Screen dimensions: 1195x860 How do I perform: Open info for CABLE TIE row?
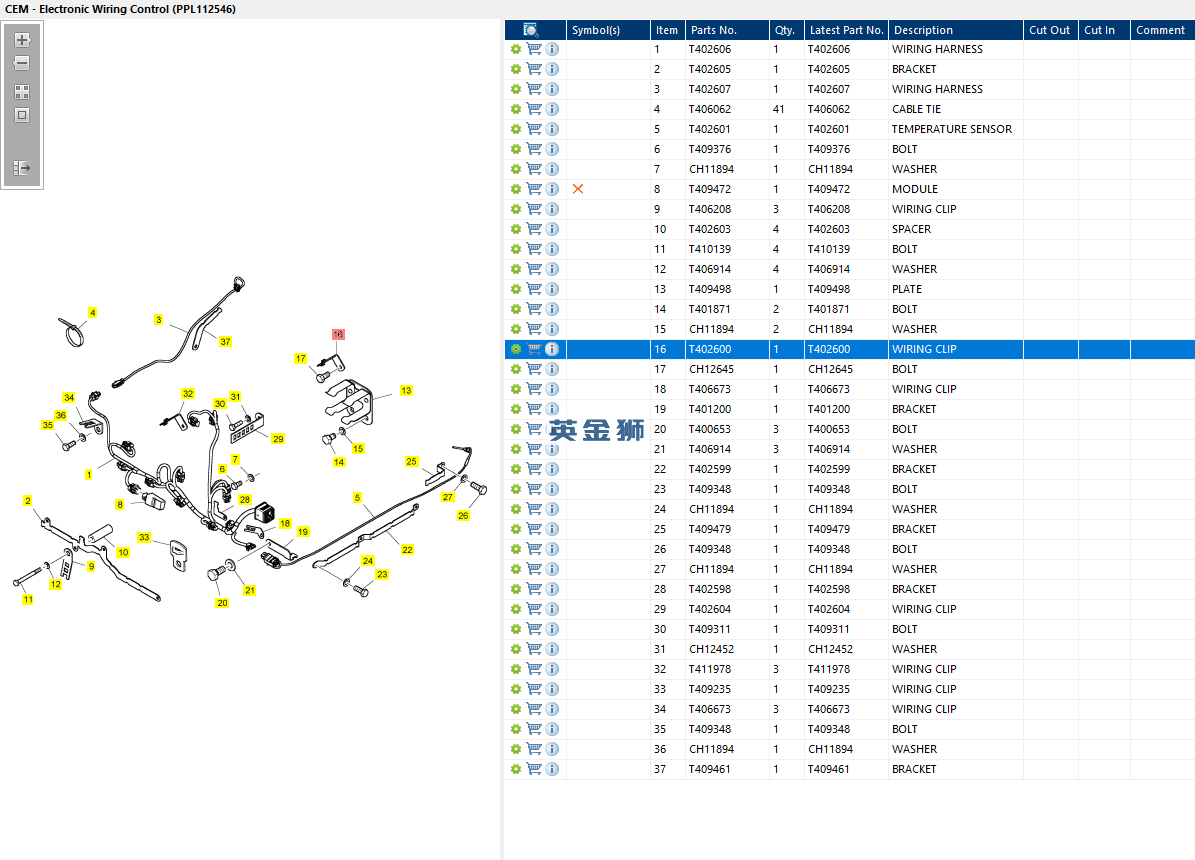[553, 109]
